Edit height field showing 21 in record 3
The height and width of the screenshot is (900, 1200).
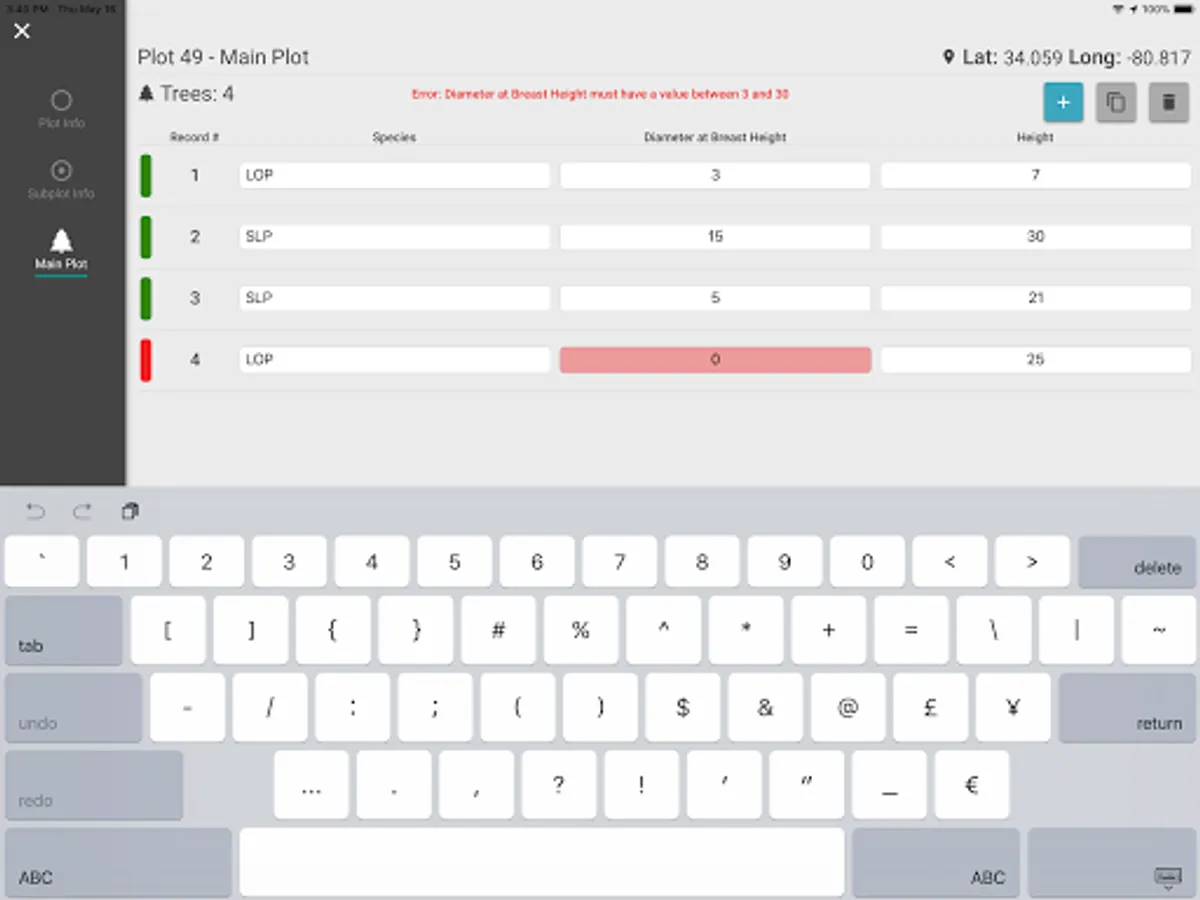coord(1036,298)
